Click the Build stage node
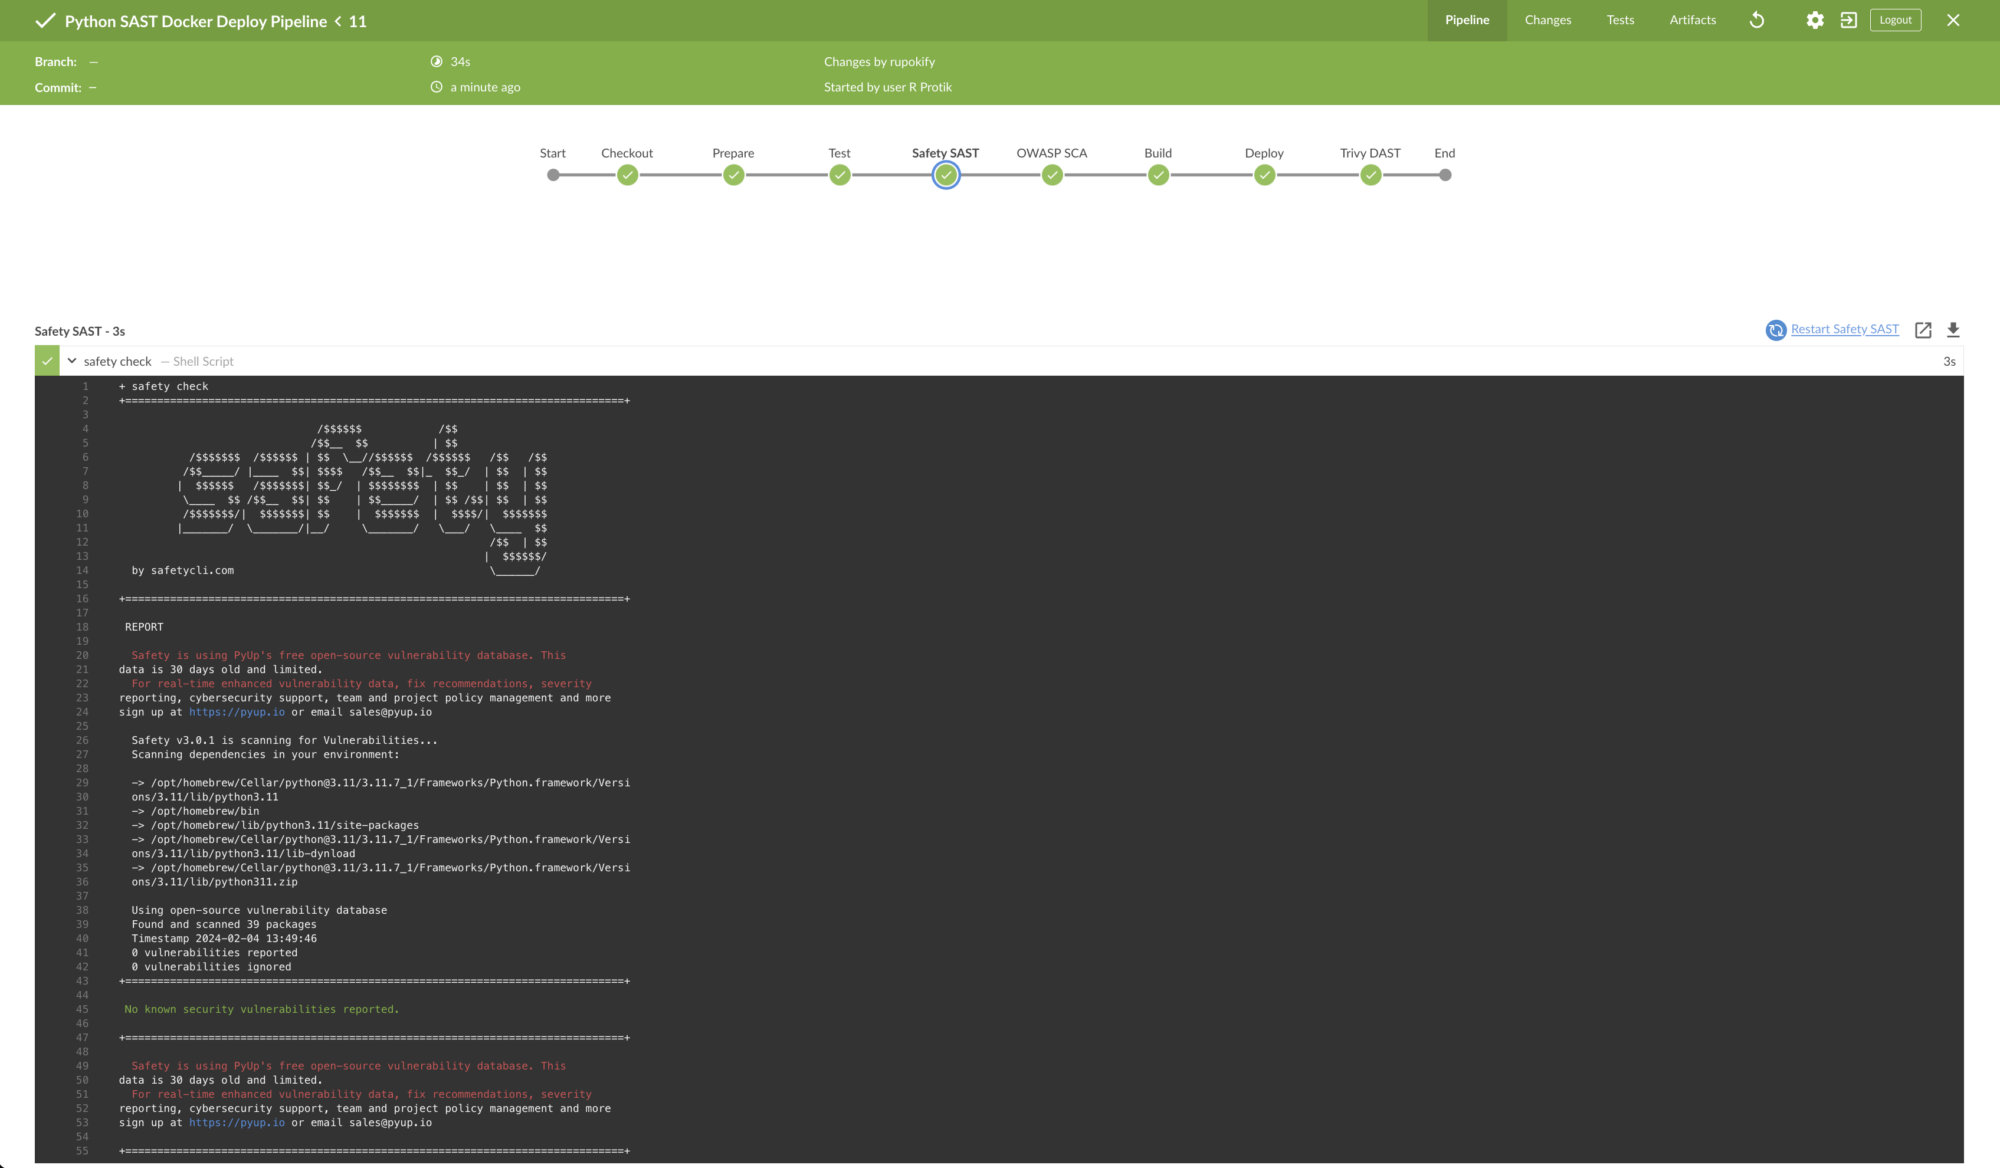The height and width of the screenshot is (1168, 2000). [x=1158, y=174]
